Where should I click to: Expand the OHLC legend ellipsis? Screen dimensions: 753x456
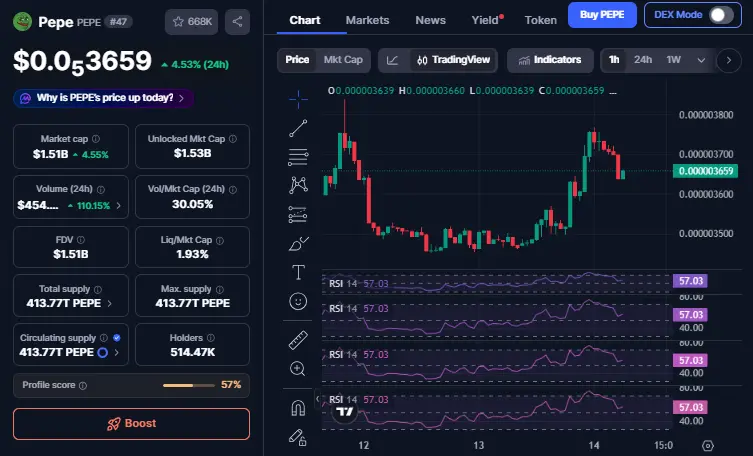[x=613, y=91]
